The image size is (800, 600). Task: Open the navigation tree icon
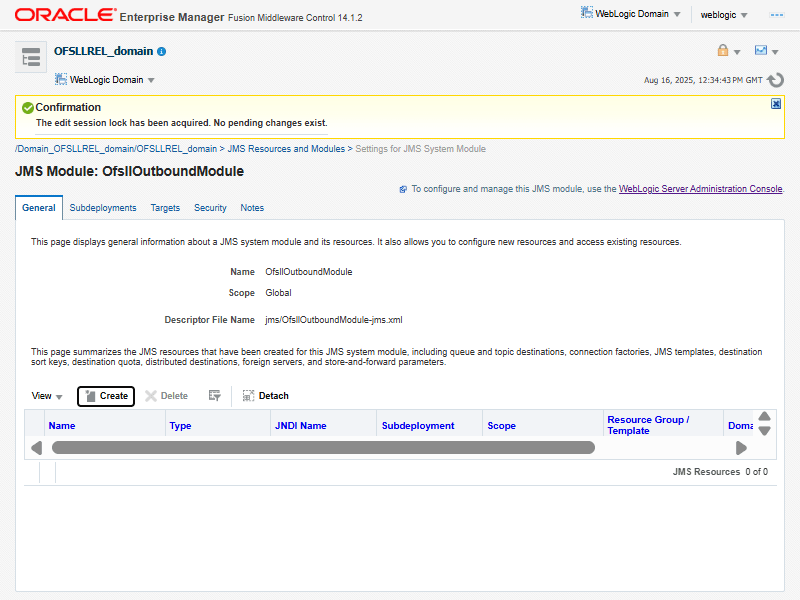coord(31,57)
